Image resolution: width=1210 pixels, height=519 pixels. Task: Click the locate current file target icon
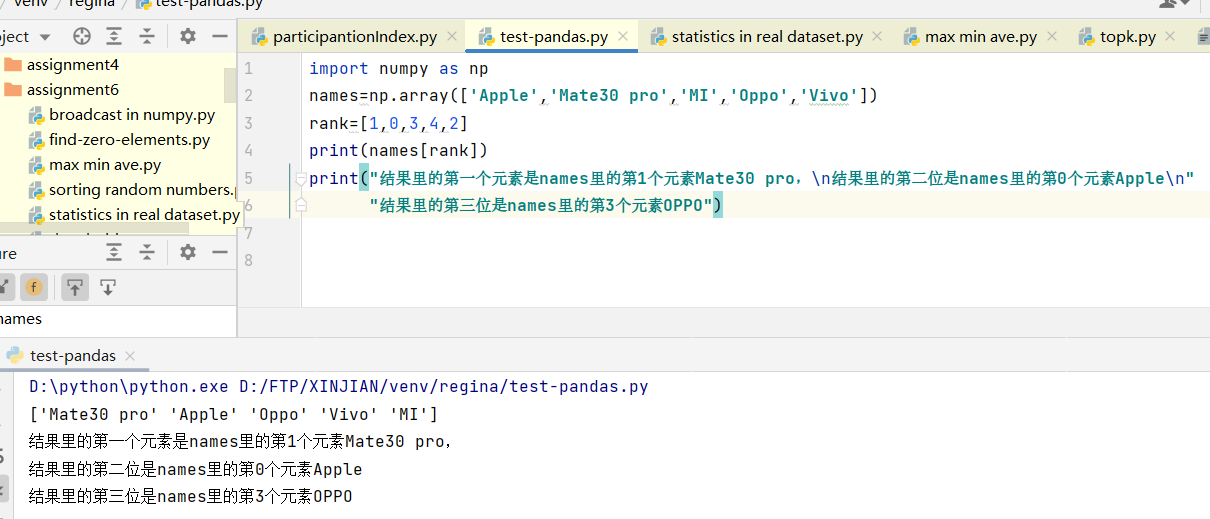82,37
